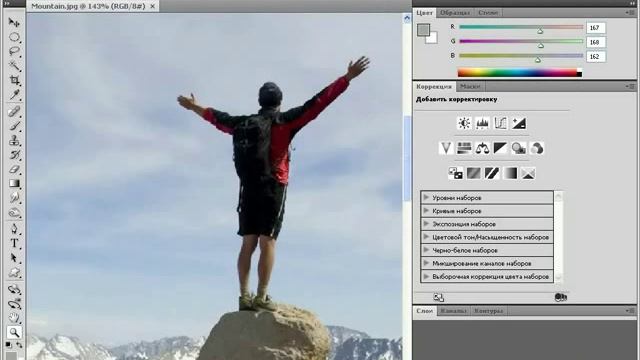Select the Eyedropper tool

pyautogui.click(x=14, y=95)
